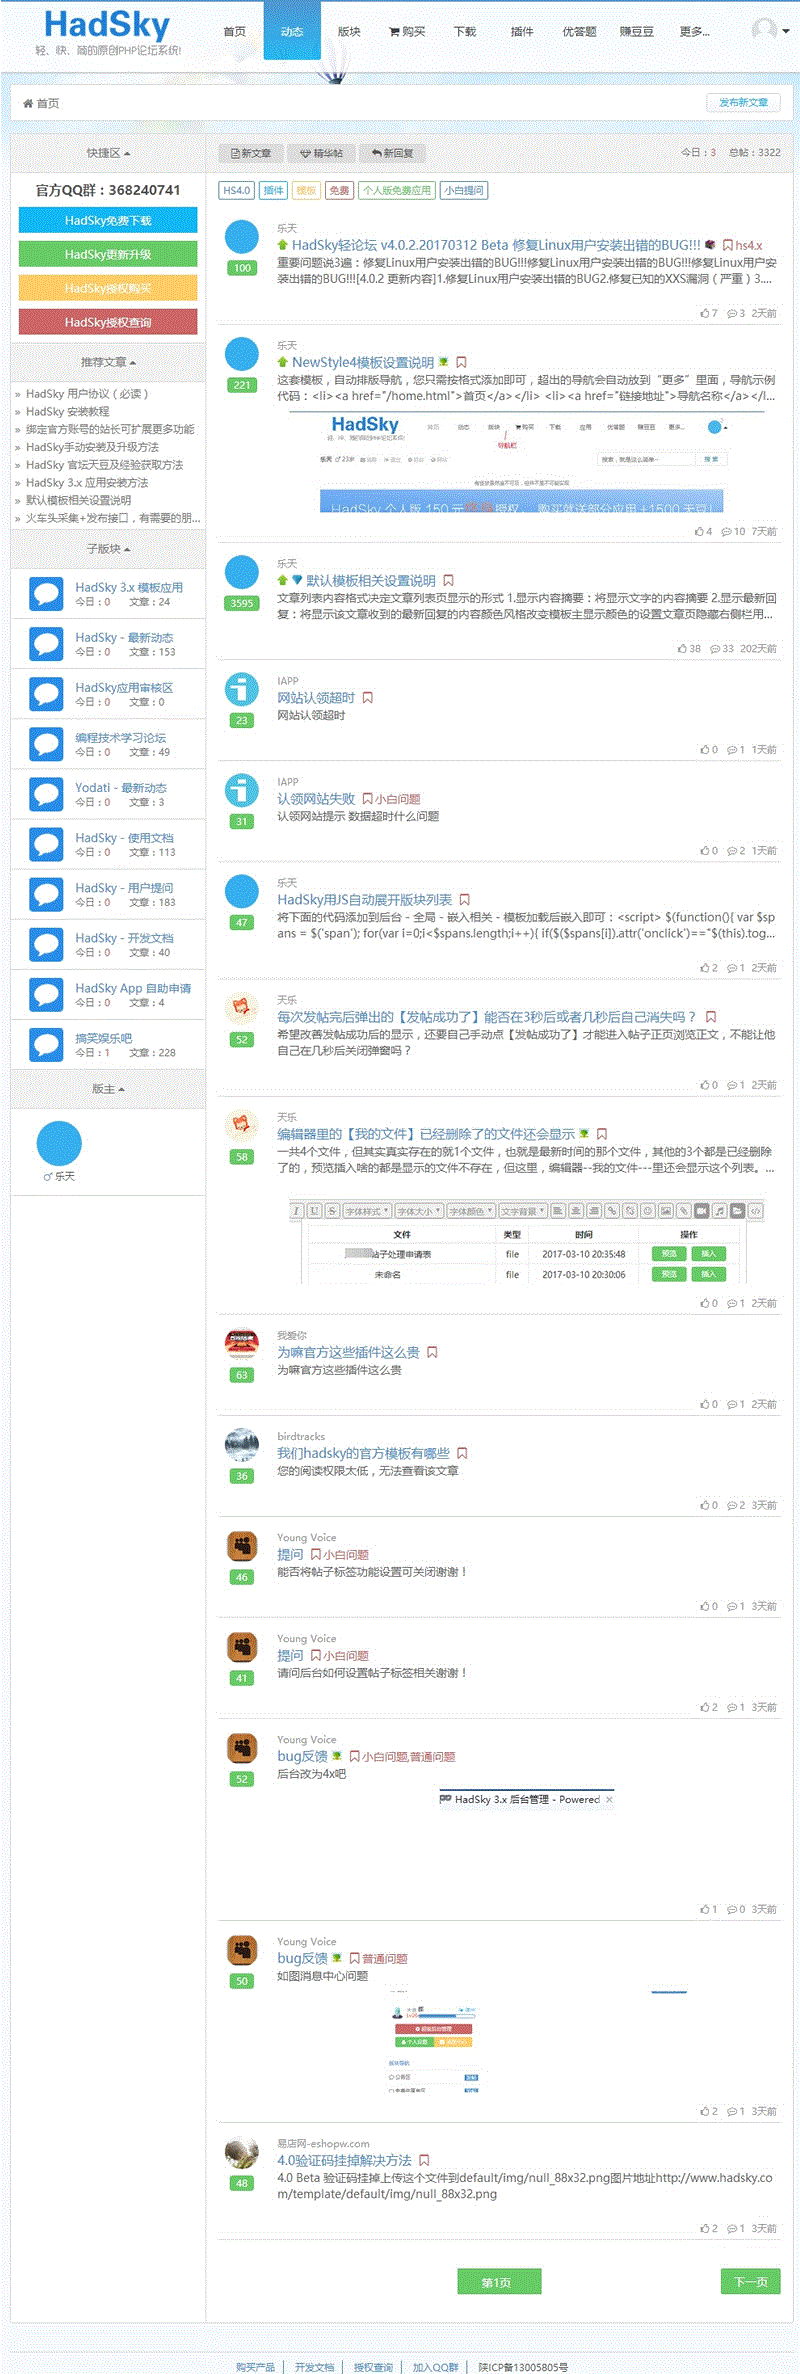Viewport: 800px width, 2374px height.
Task: Click the 小白问题 tag on 认领网站失败 post
Action: tap(397, 799)
